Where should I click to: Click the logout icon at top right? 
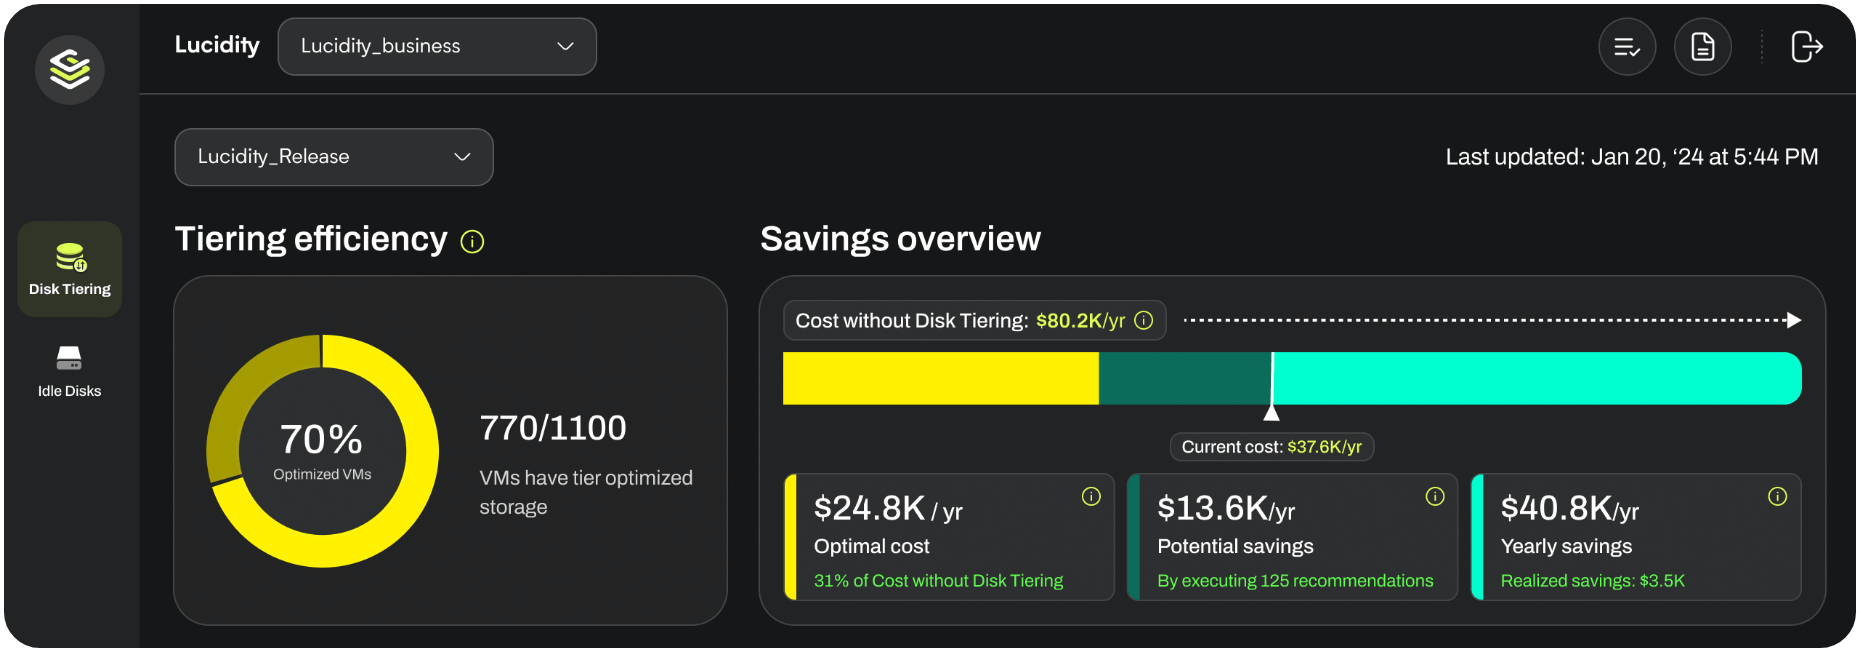(x=1806, y=47)
